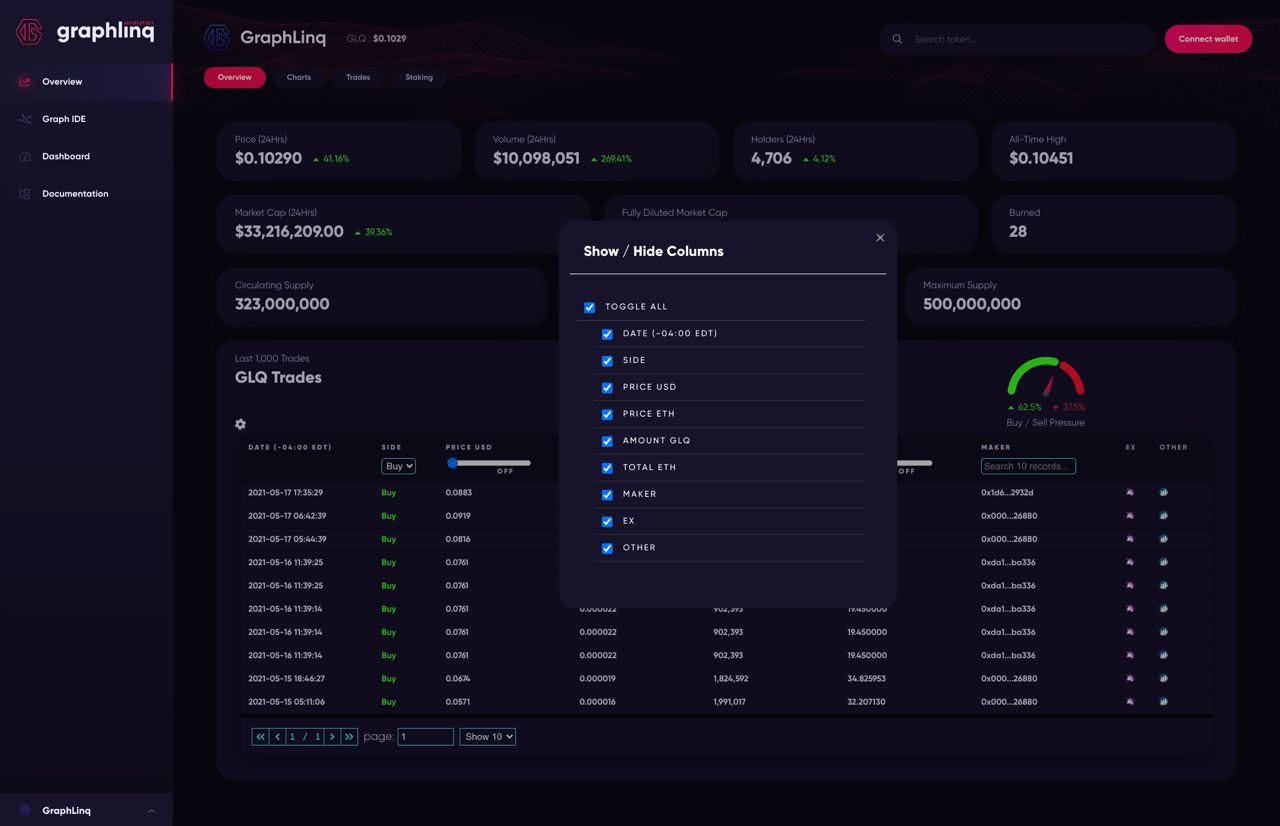Screen dimensions: 1280x826
Task: Click the maker Search 10 records field
Action: 1028,466
